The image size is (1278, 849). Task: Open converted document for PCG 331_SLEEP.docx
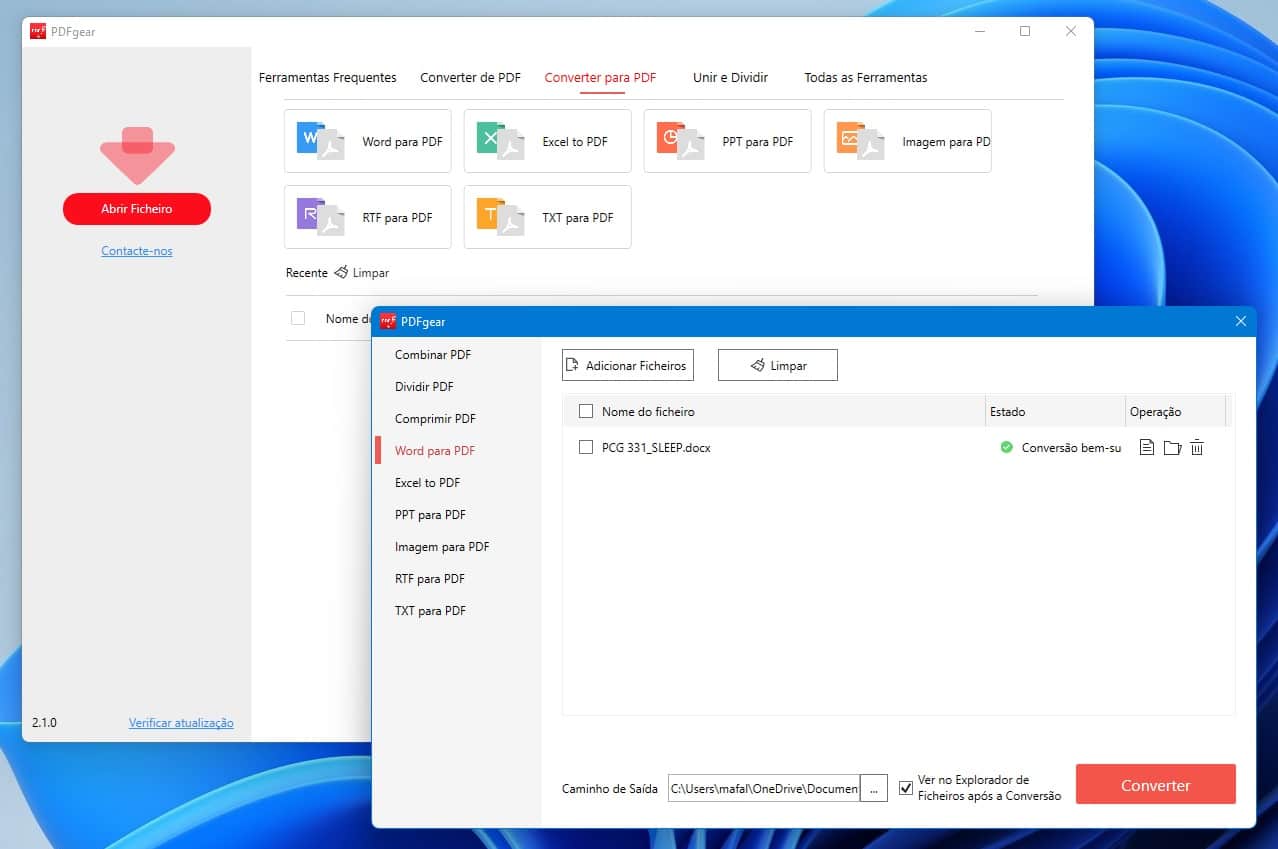1147,448
